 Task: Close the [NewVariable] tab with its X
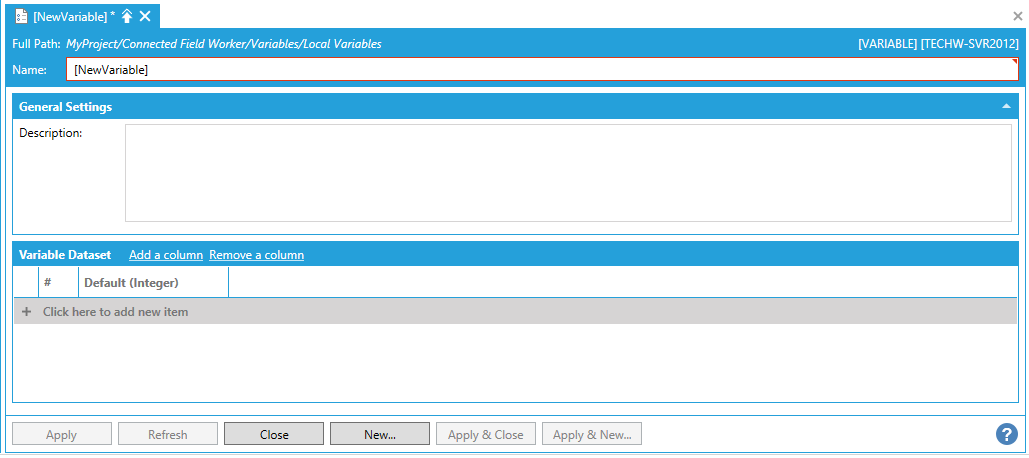click(145, 16)
